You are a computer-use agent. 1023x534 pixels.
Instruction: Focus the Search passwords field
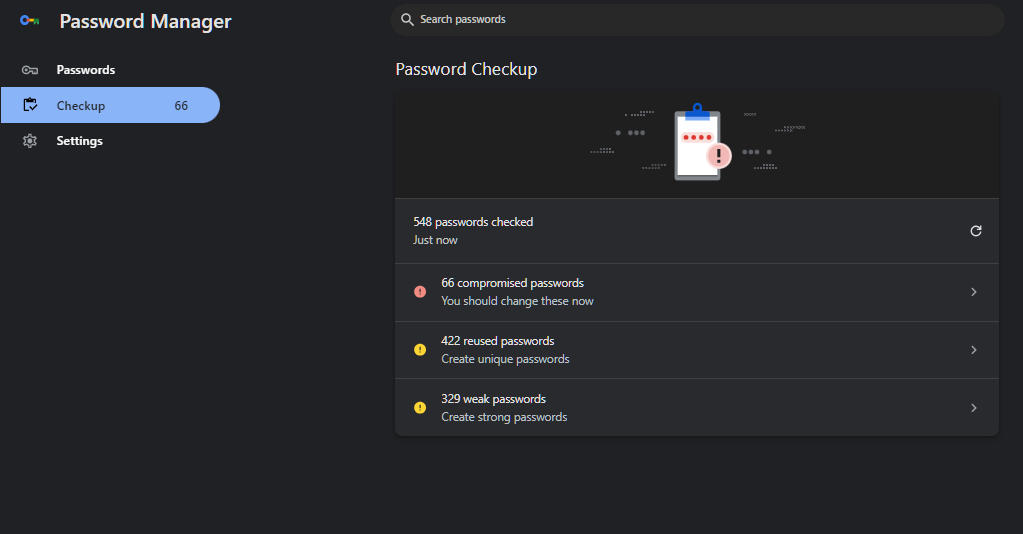697,20
